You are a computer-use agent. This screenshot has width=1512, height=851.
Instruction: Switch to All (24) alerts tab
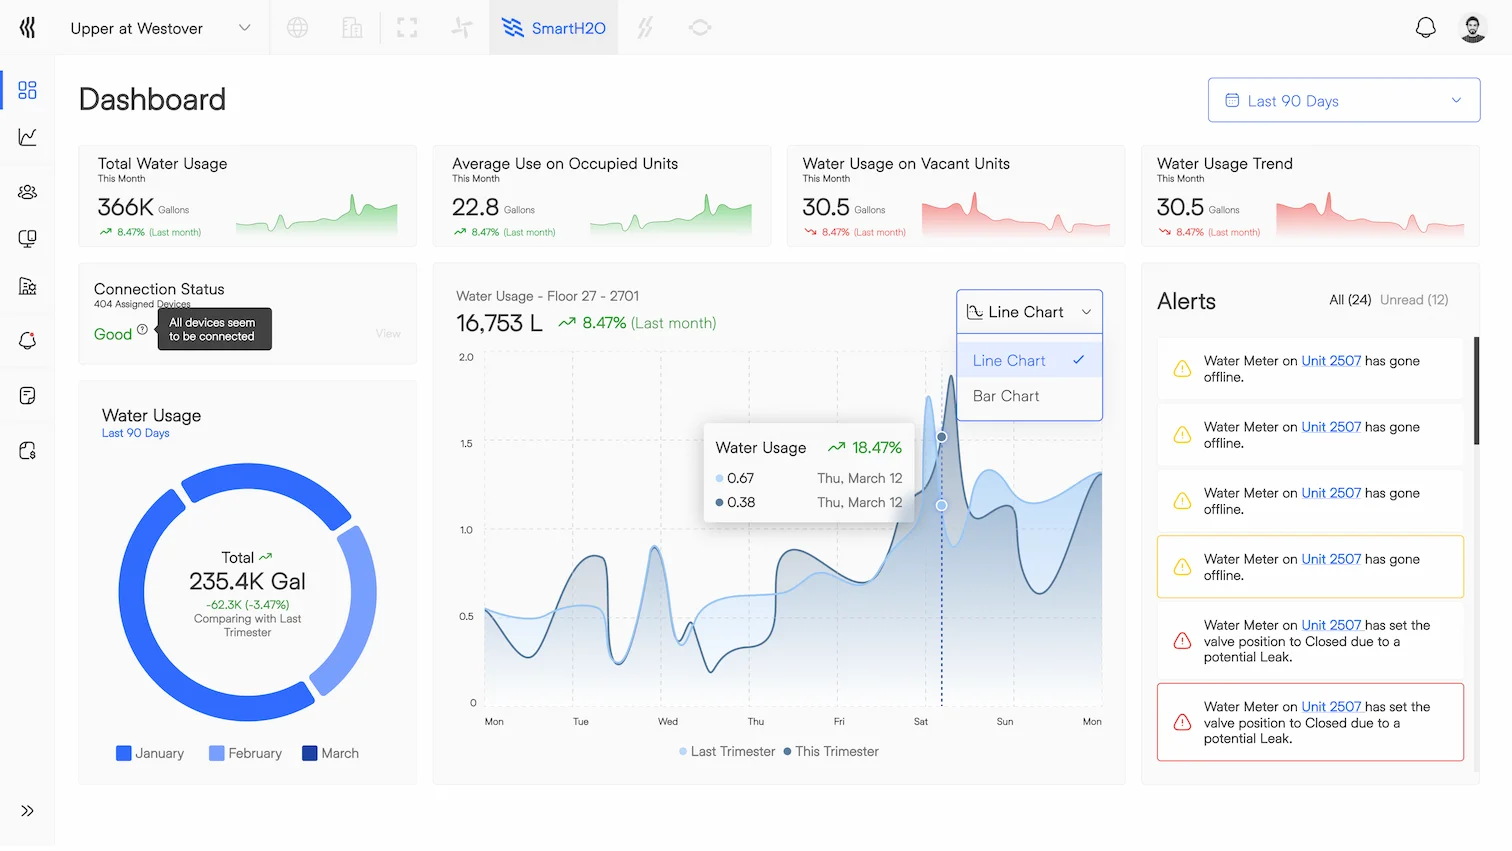1350,300
